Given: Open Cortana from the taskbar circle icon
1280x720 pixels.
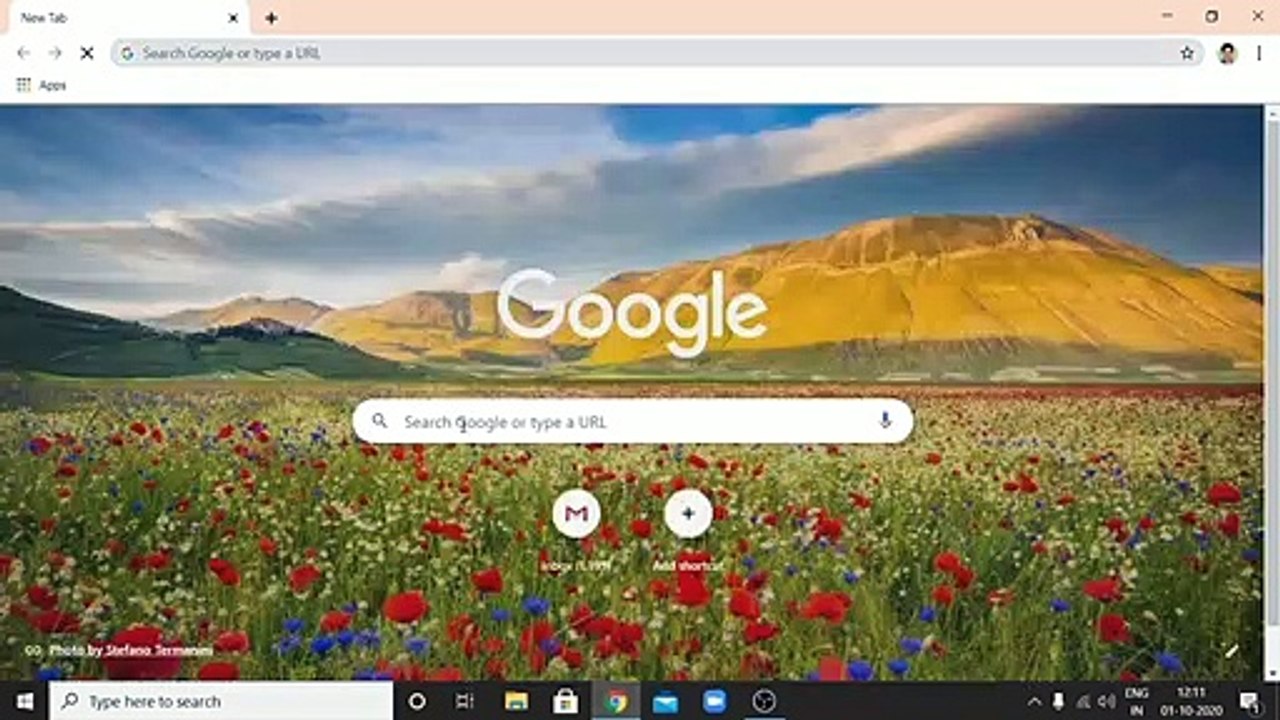Looking at the screenshot, I should tap(417, 701).
